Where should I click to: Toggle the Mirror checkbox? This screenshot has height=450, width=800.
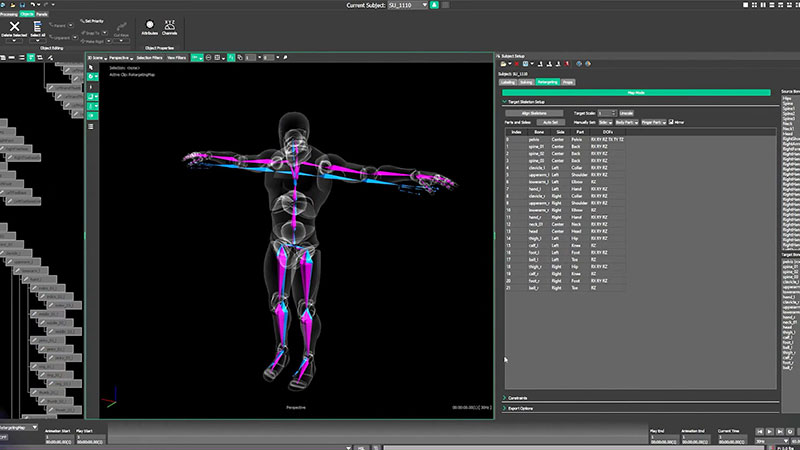[x=671, y=121]
